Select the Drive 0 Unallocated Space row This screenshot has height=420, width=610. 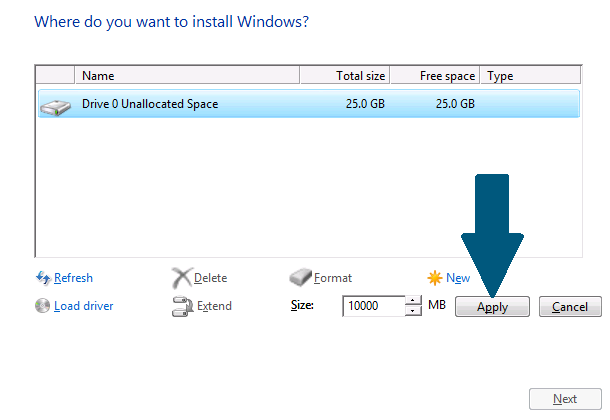pyautogui.click(x=309, y=103)
